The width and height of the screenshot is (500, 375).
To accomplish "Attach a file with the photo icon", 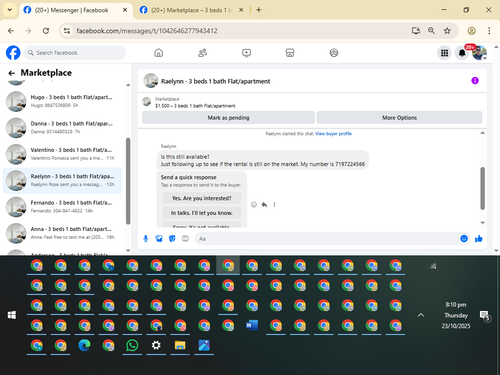I will pyautogui.click(x=159, y=239).
